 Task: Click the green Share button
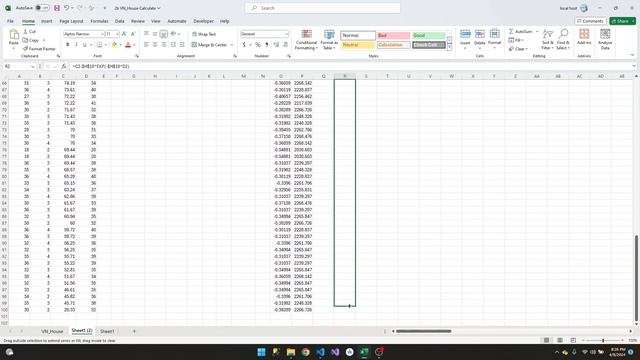pyautogui.click(x=622, y=21)
